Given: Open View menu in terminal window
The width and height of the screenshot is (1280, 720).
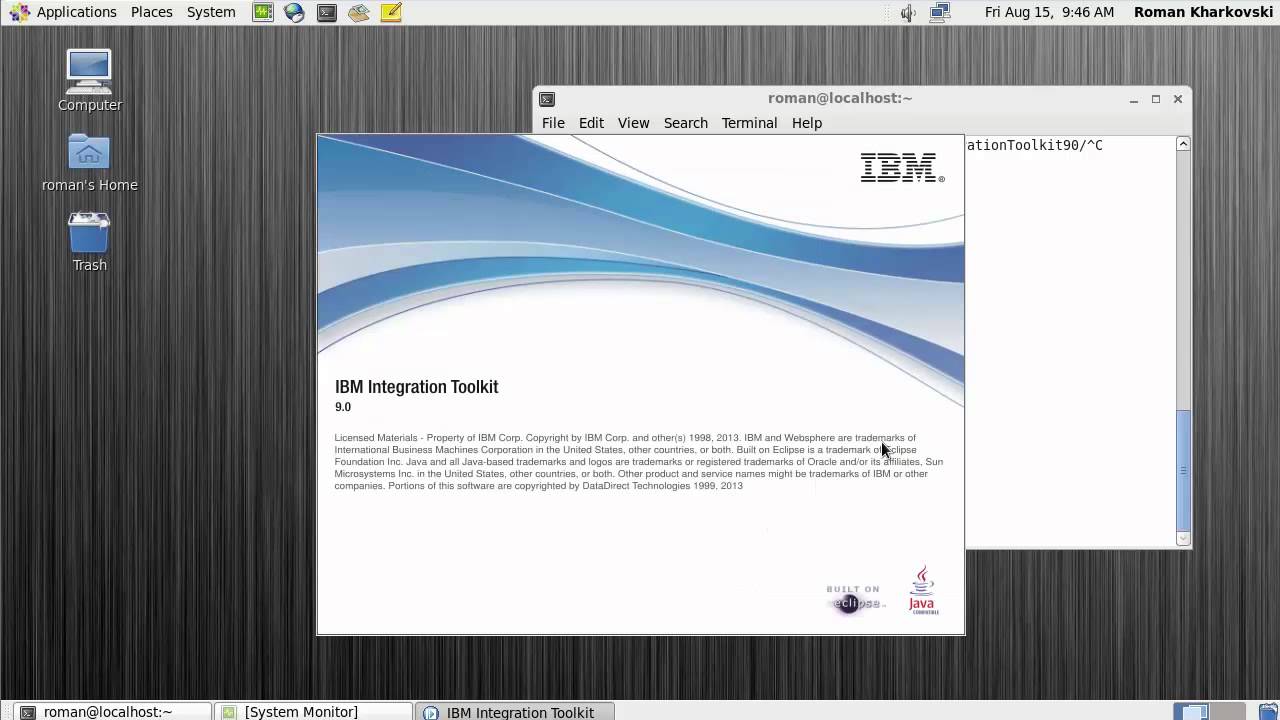Looking at the screenshot, I should click(633, 123).
